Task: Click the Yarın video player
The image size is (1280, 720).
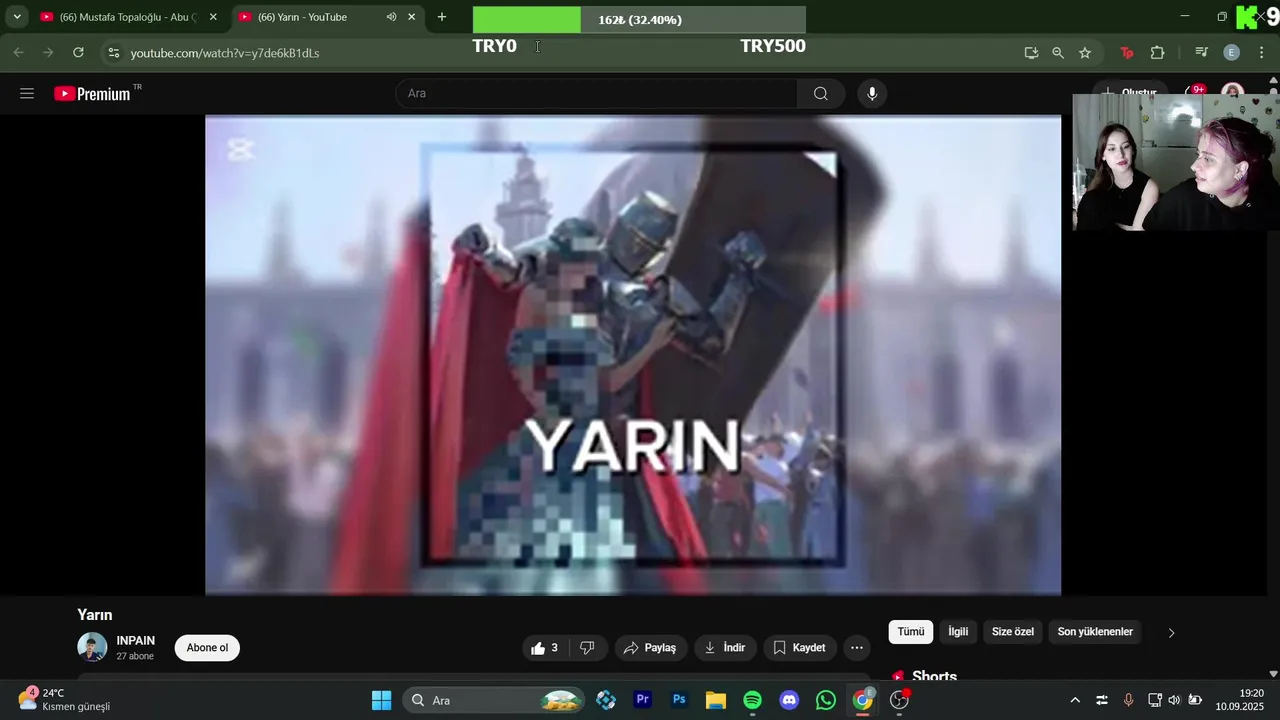Action: tap(633, 355)
